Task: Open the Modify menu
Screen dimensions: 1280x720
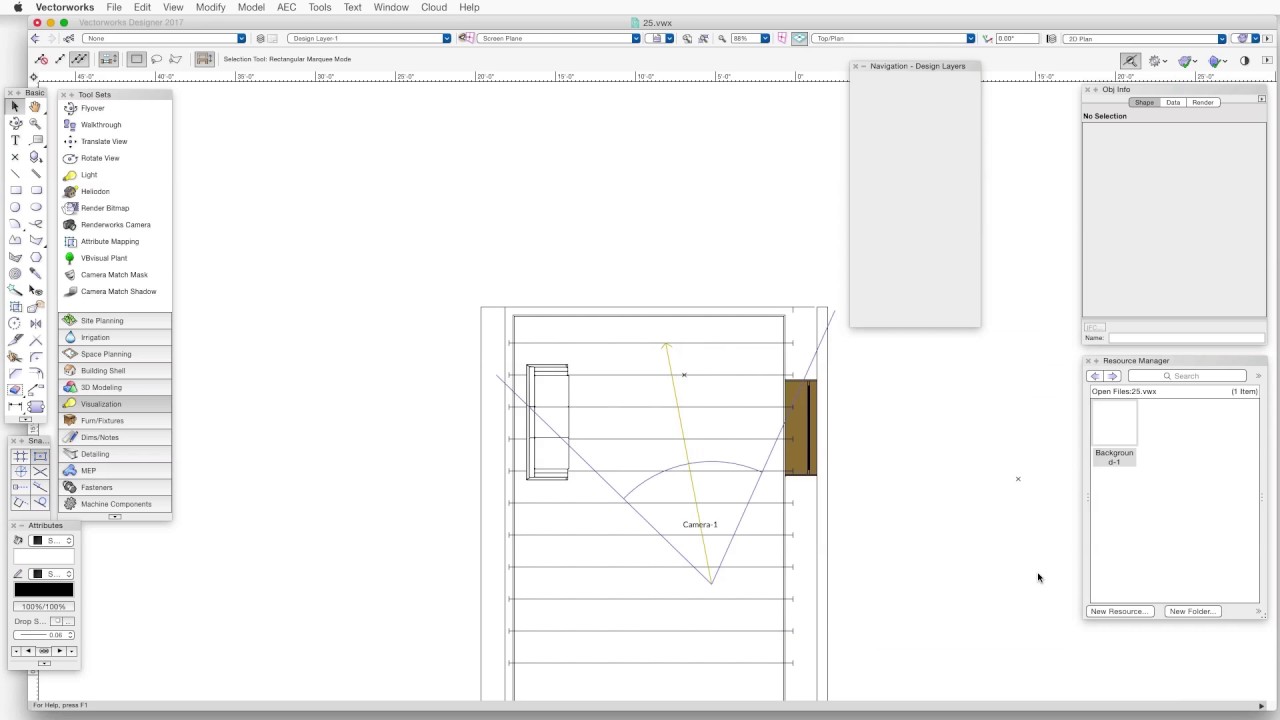Action: click(x=210, y=7)
